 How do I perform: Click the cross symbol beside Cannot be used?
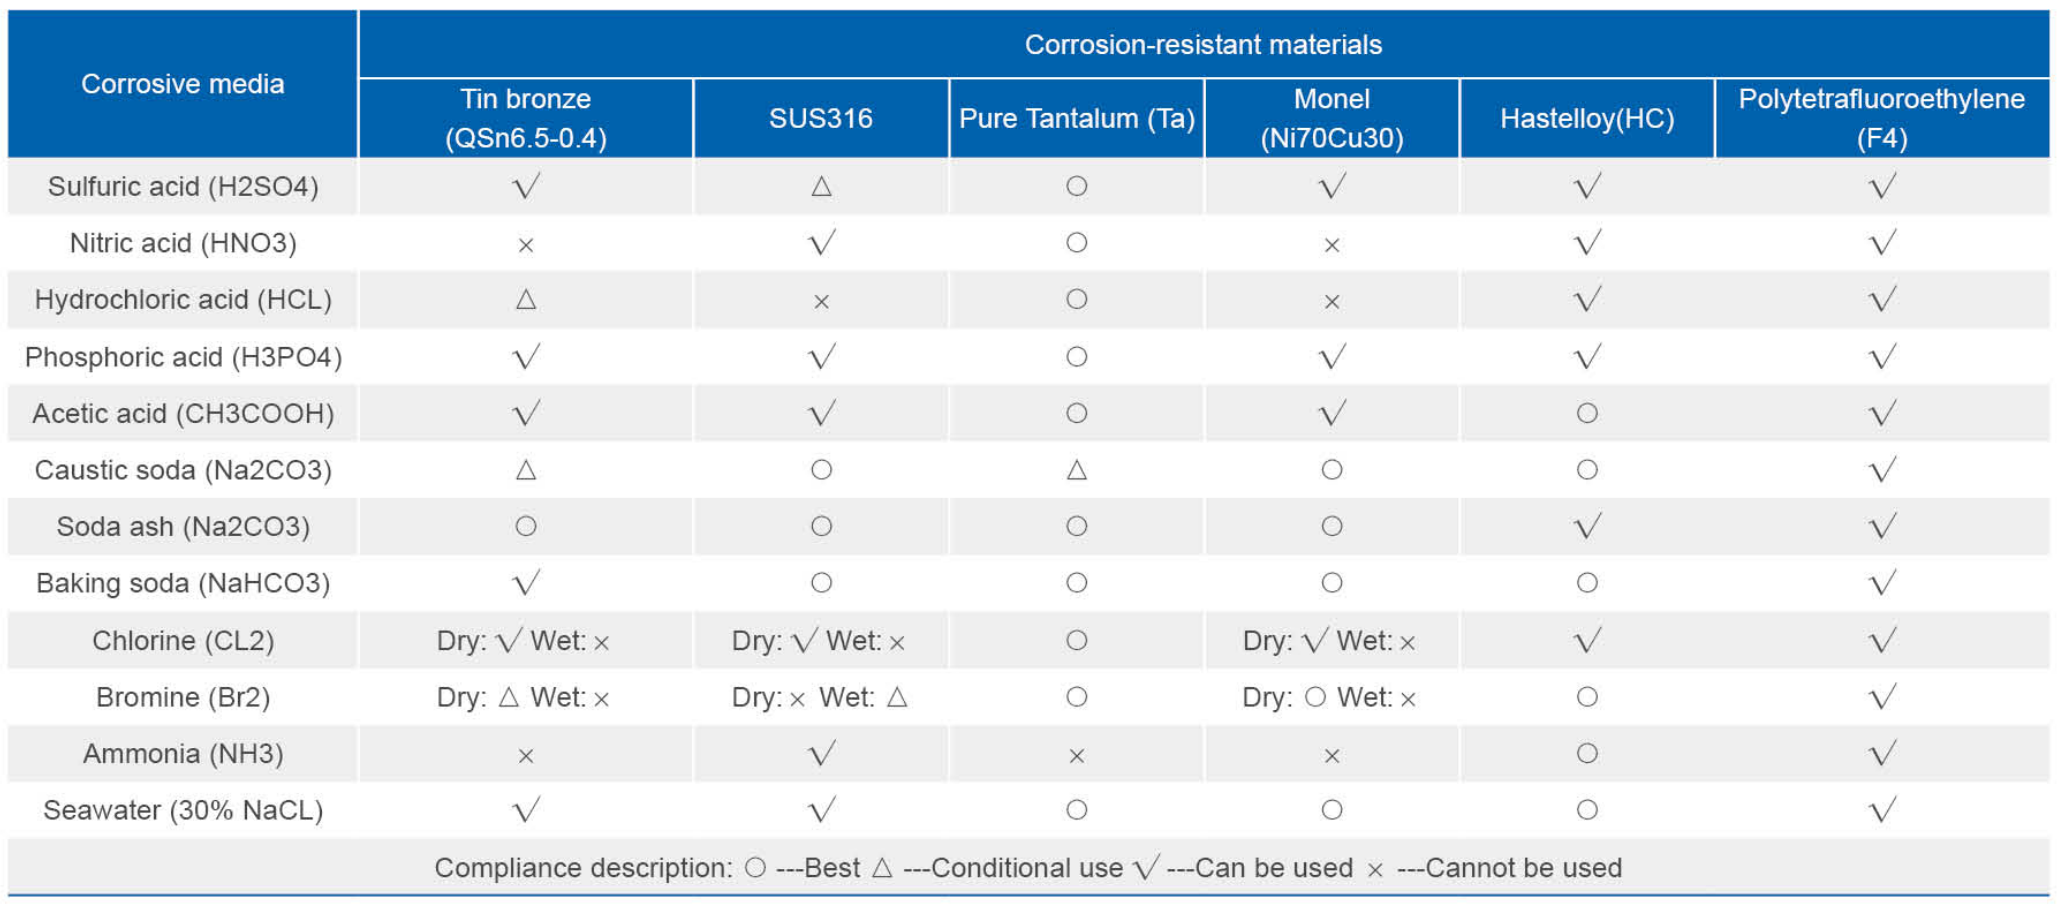click(1375, 870)
